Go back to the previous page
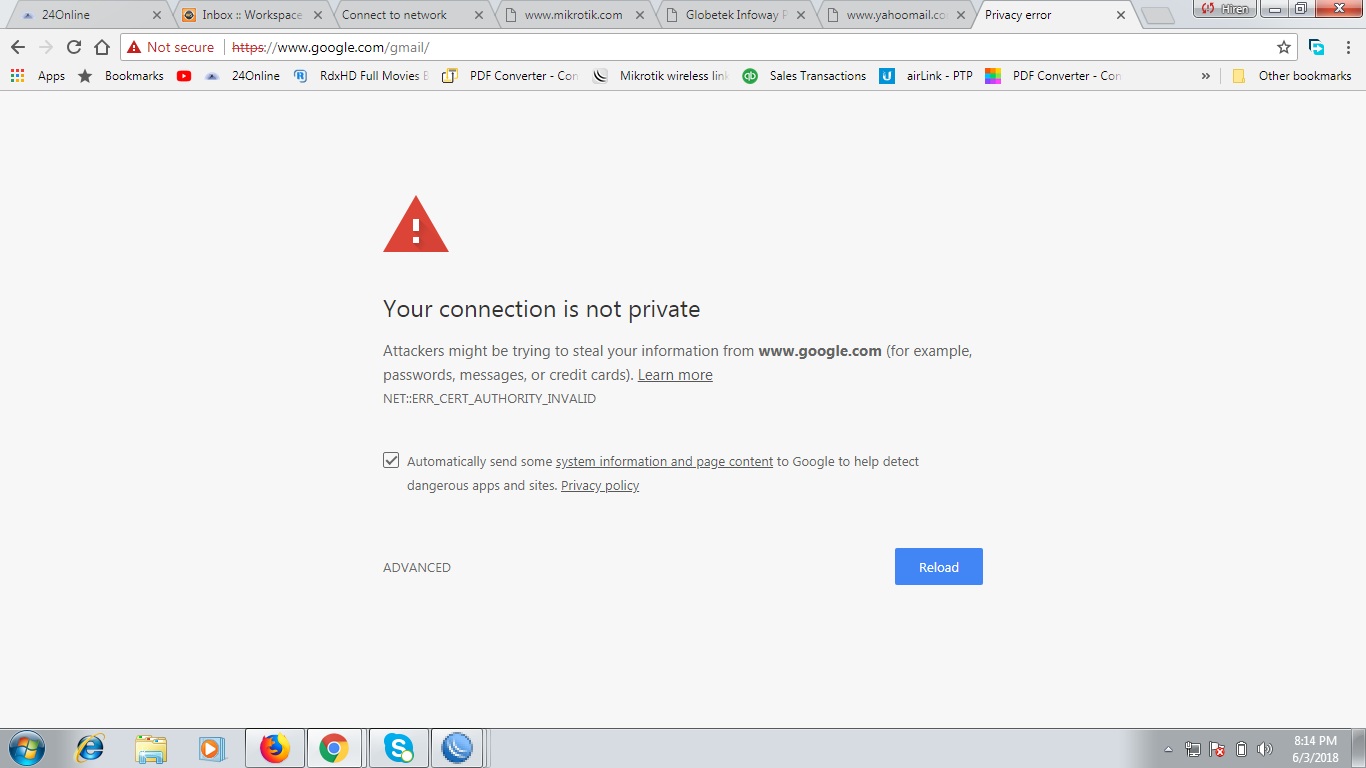 18,47
